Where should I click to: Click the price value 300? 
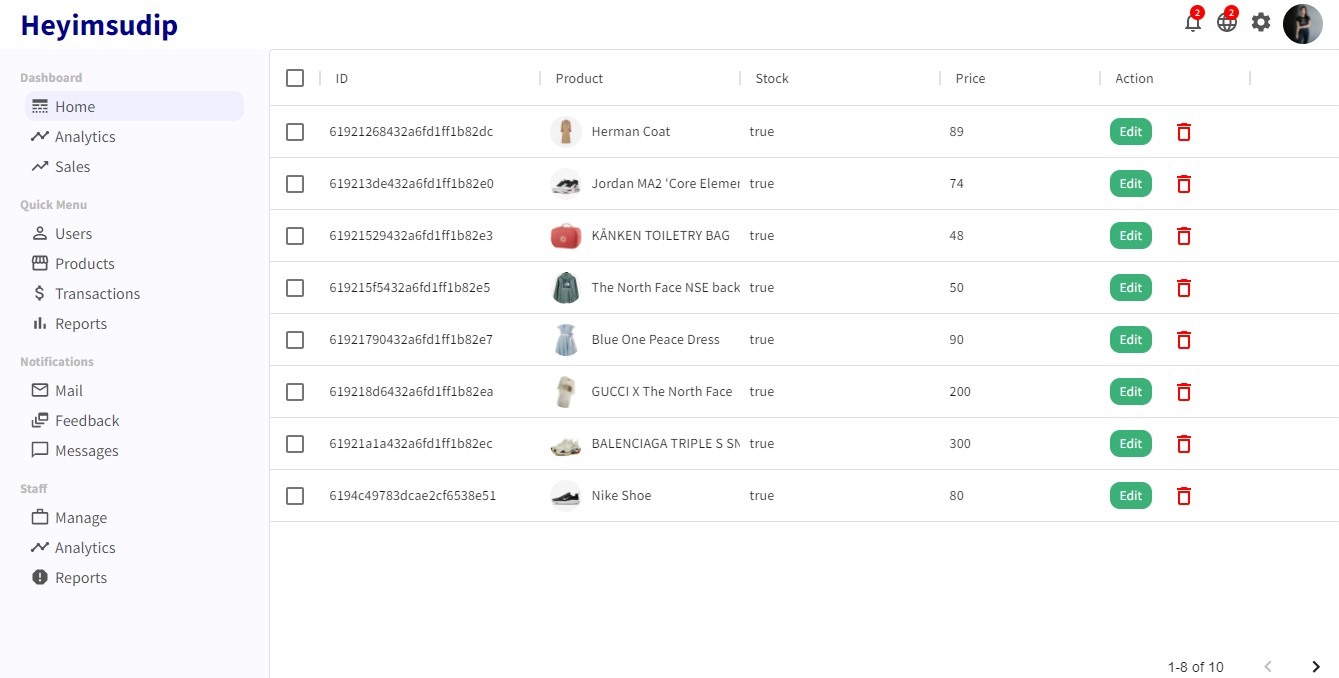click(x=960, y=444)
